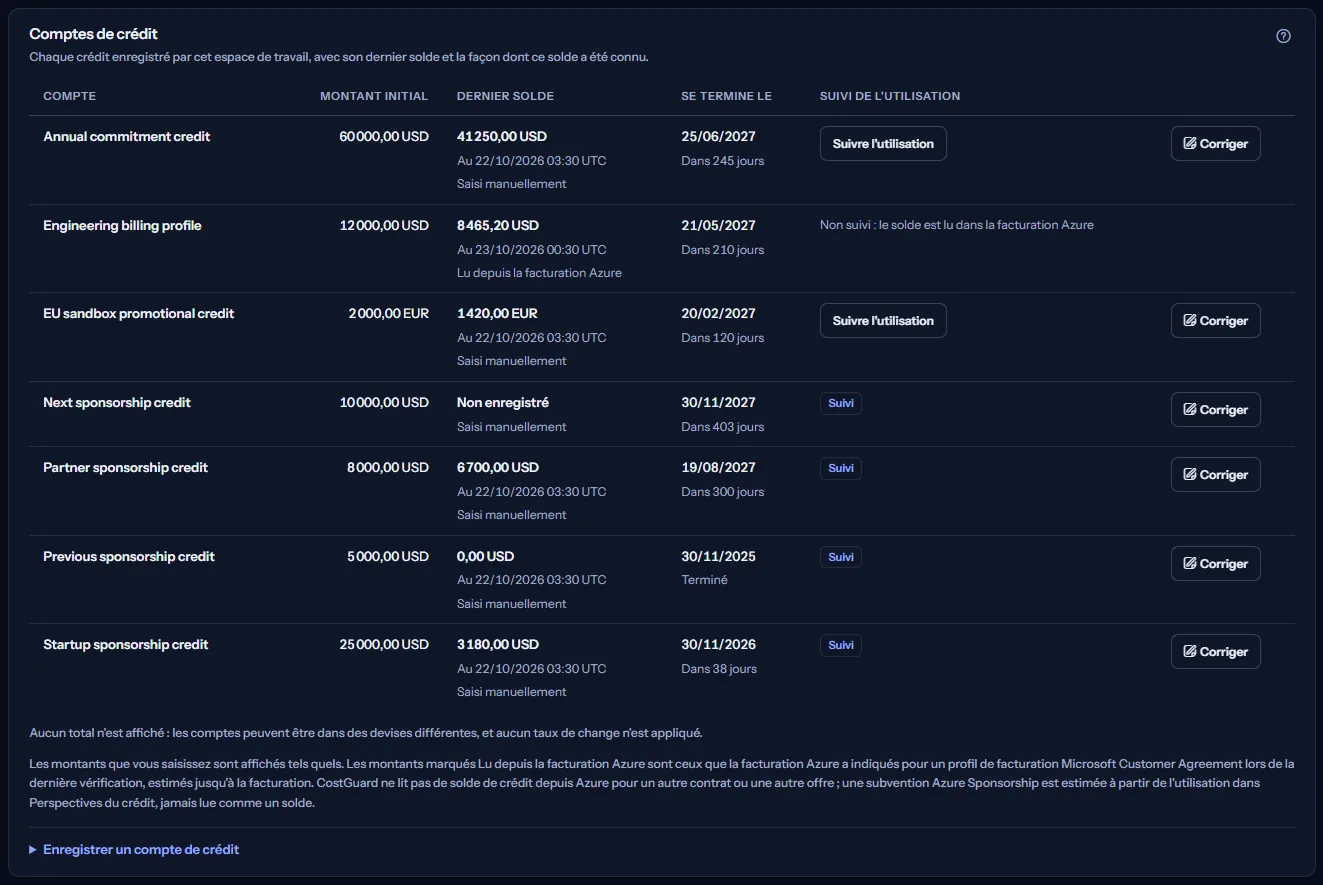Click Corriger for Previous sponsorship credit
Image resolution: width=1323 pixels, height=885 pixels.
click(1216, 563)
